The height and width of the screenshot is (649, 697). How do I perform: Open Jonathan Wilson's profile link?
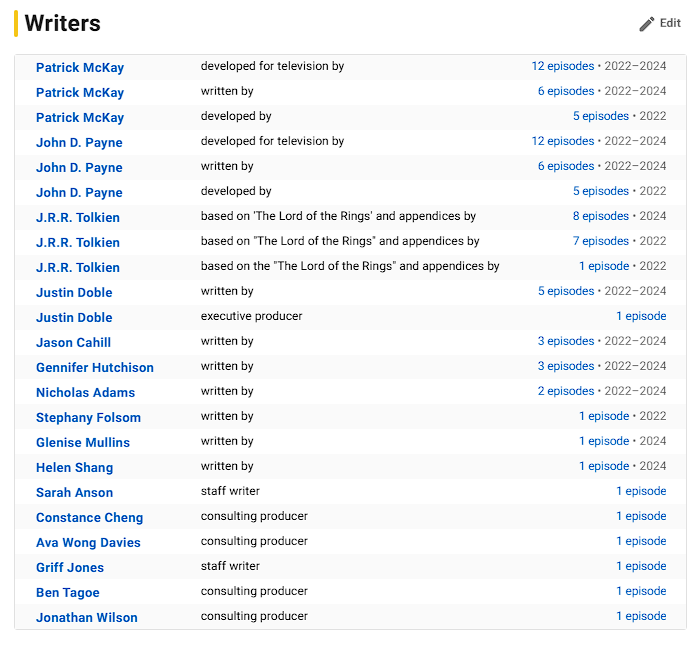87,617
